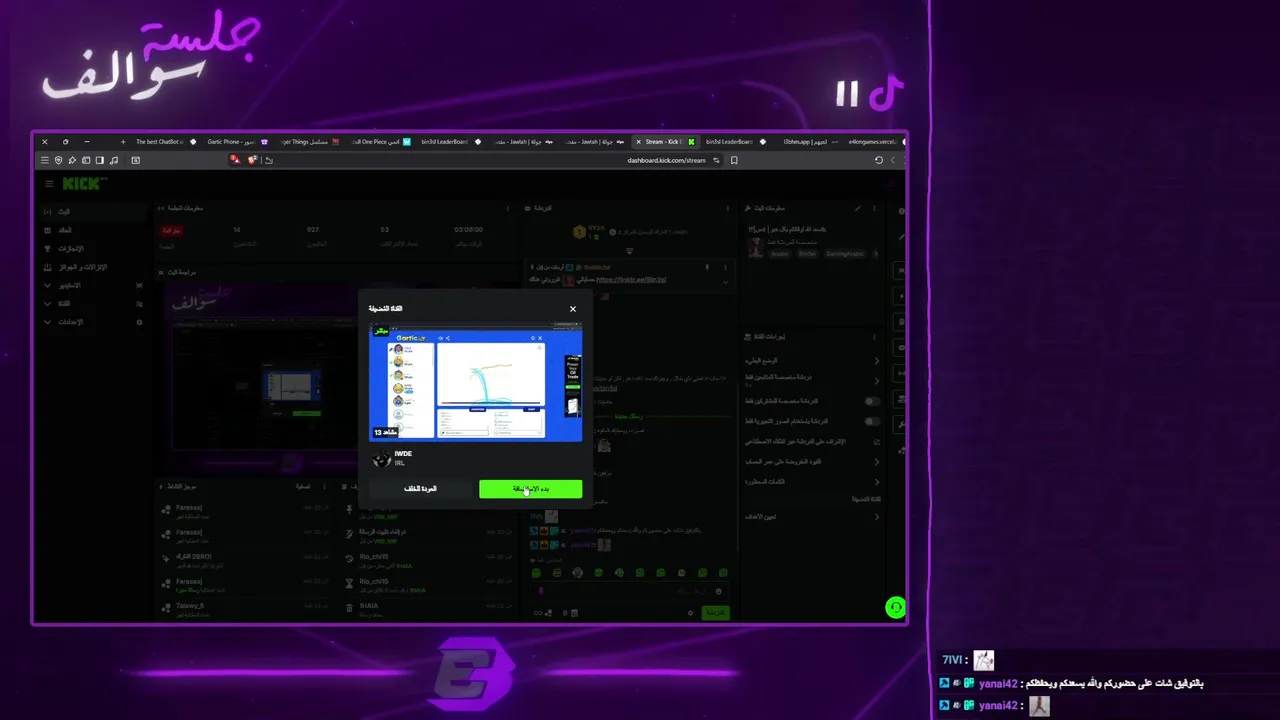Image resolution: width=1280 pixels, height=720 pixels.
Task: Click the Gartic stream preview thumbnail
Action: [475, 382]
